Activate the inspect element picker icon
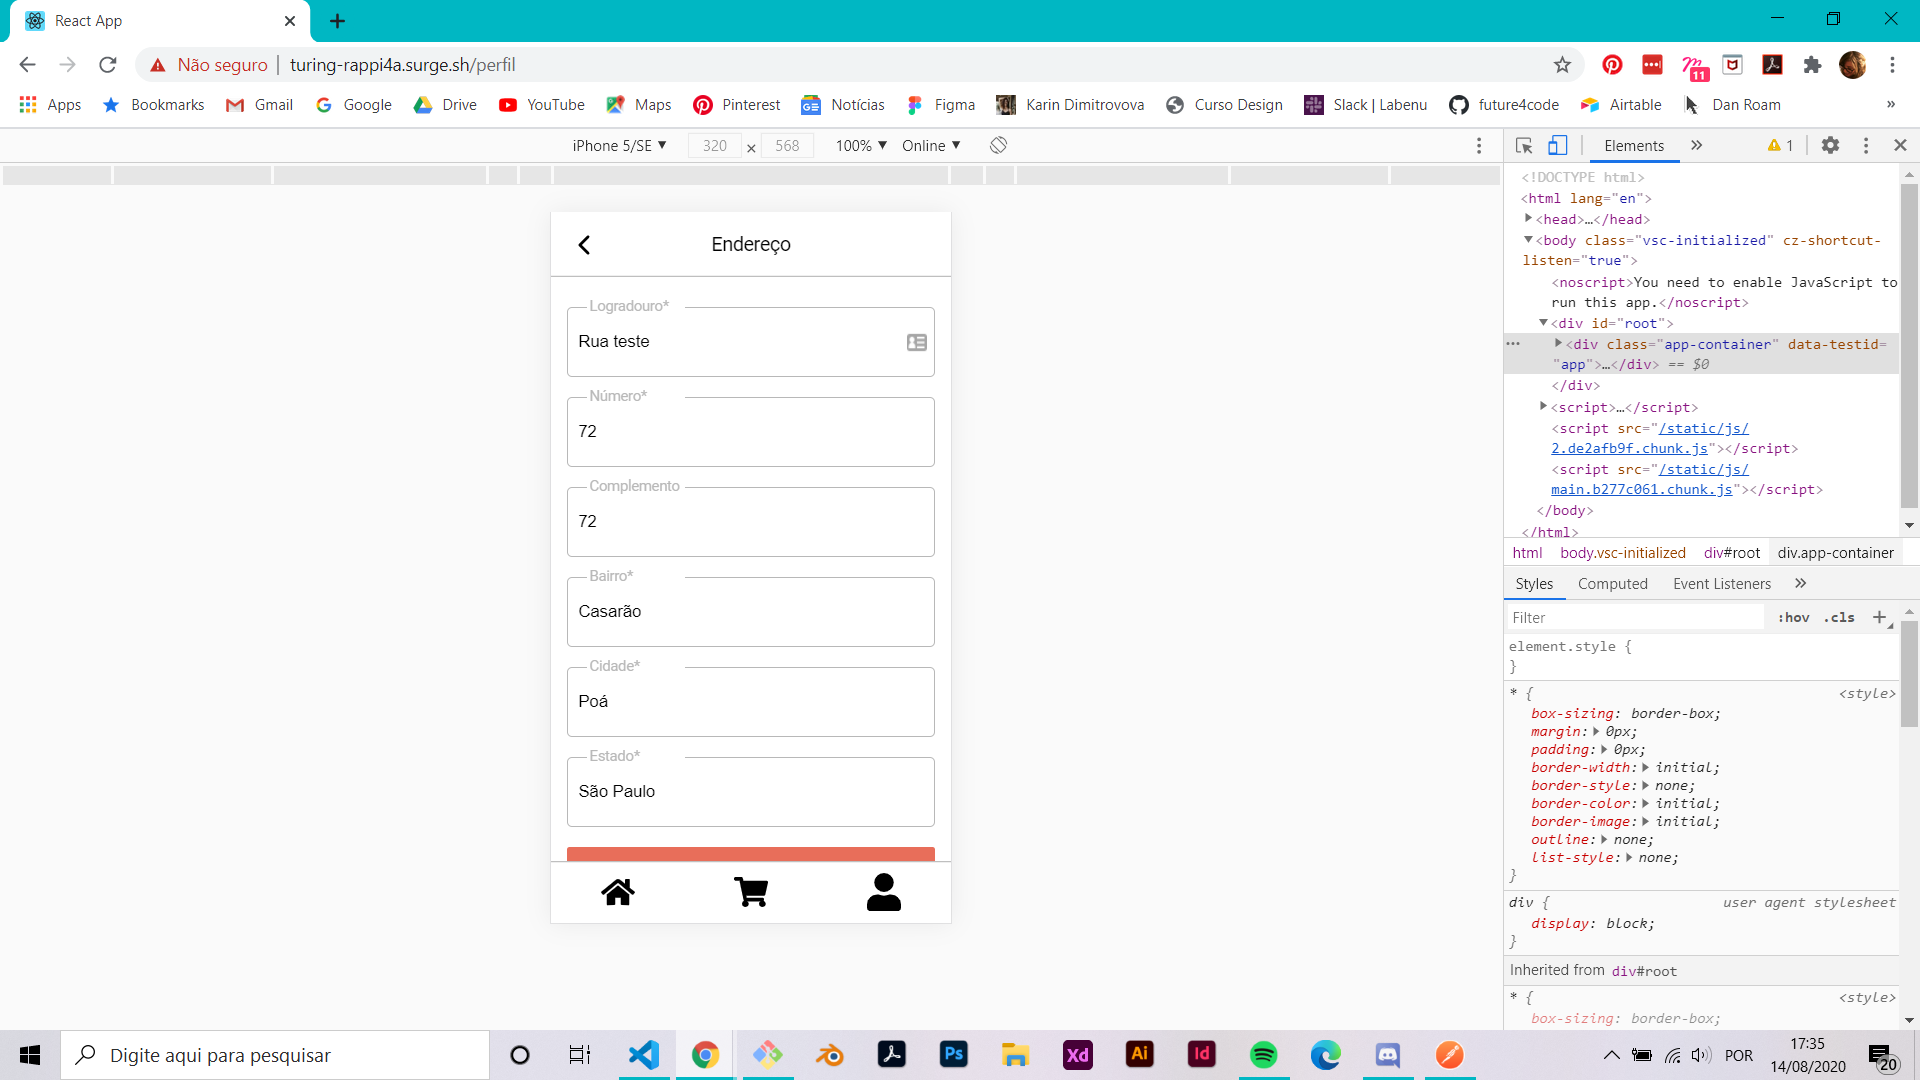The width and height of the screenshot is (1920, 1080). point(1524,146)
